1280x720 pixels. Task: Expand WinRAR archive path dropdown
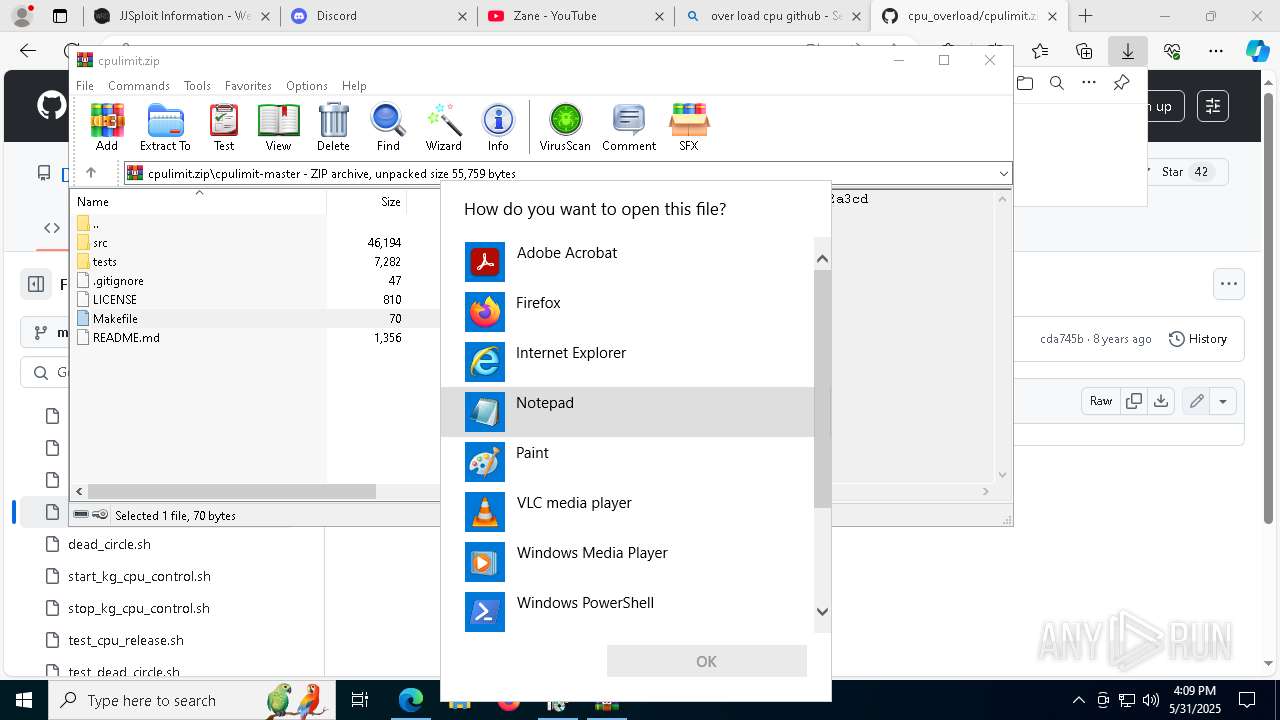tap(1003, 173)
